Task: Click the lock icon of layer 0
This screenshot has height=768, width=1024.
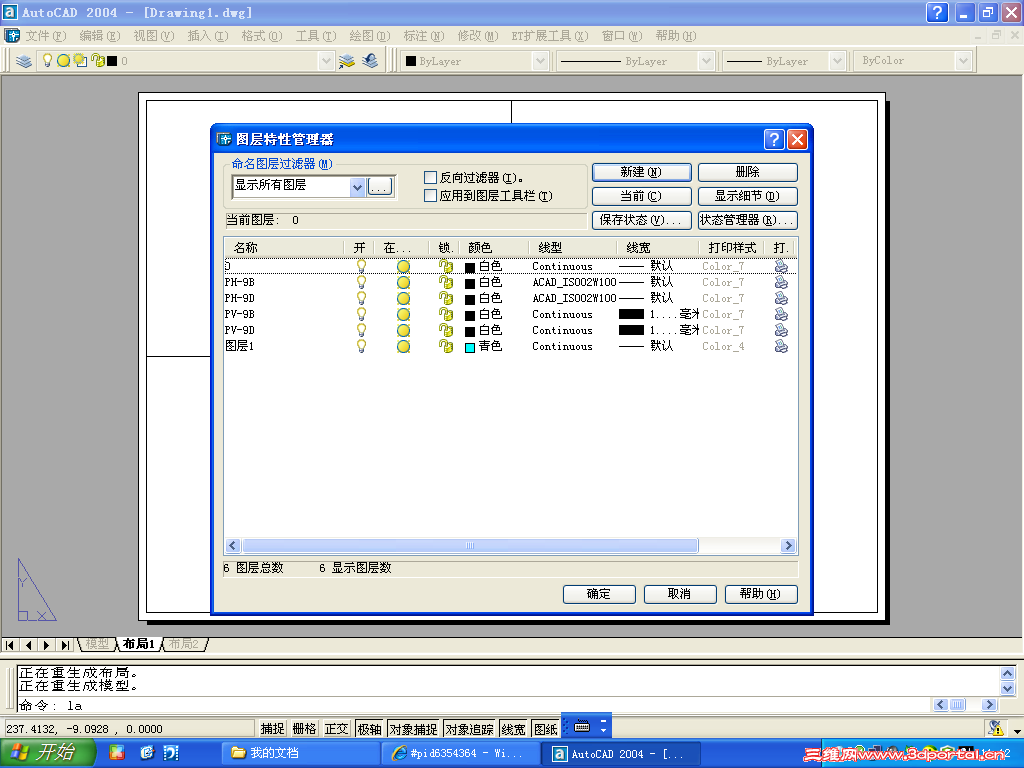Action: coord(446,266)
